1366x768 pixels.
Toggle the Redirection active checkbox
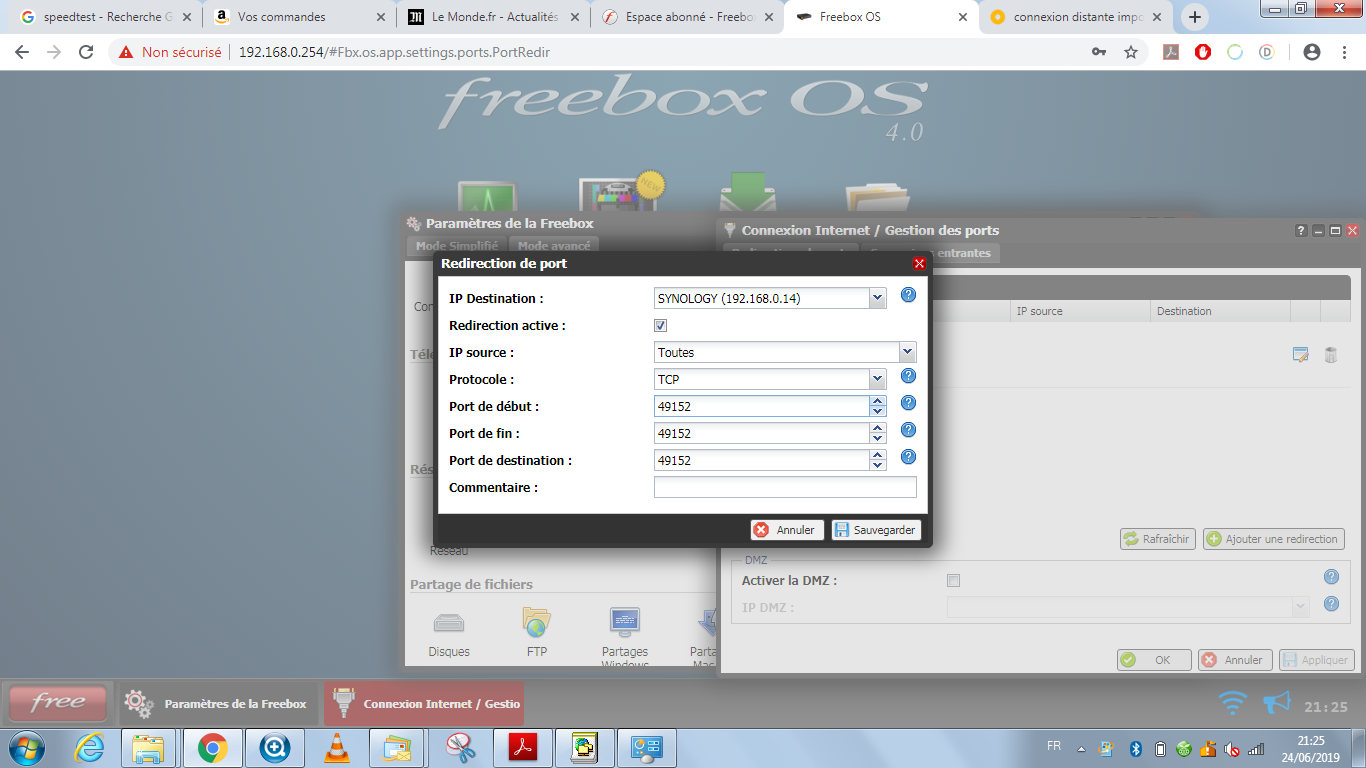(x=660, y=325)
